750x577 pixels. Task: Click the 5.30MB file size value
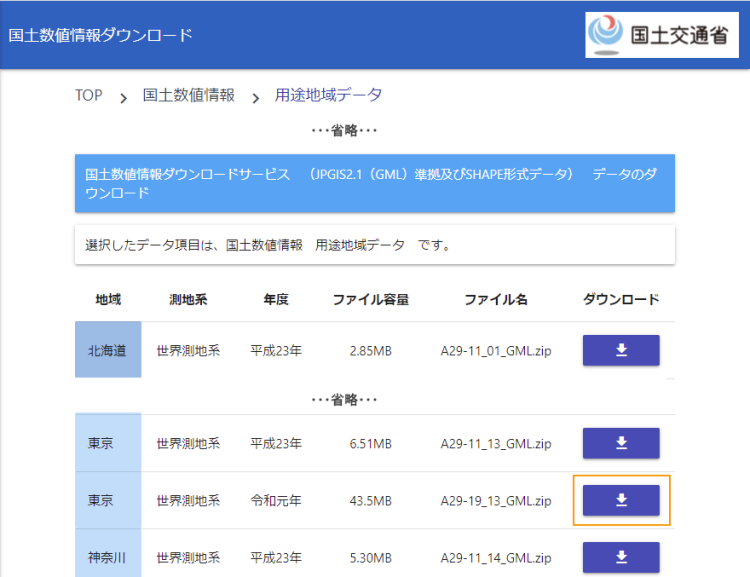point(371,558)
